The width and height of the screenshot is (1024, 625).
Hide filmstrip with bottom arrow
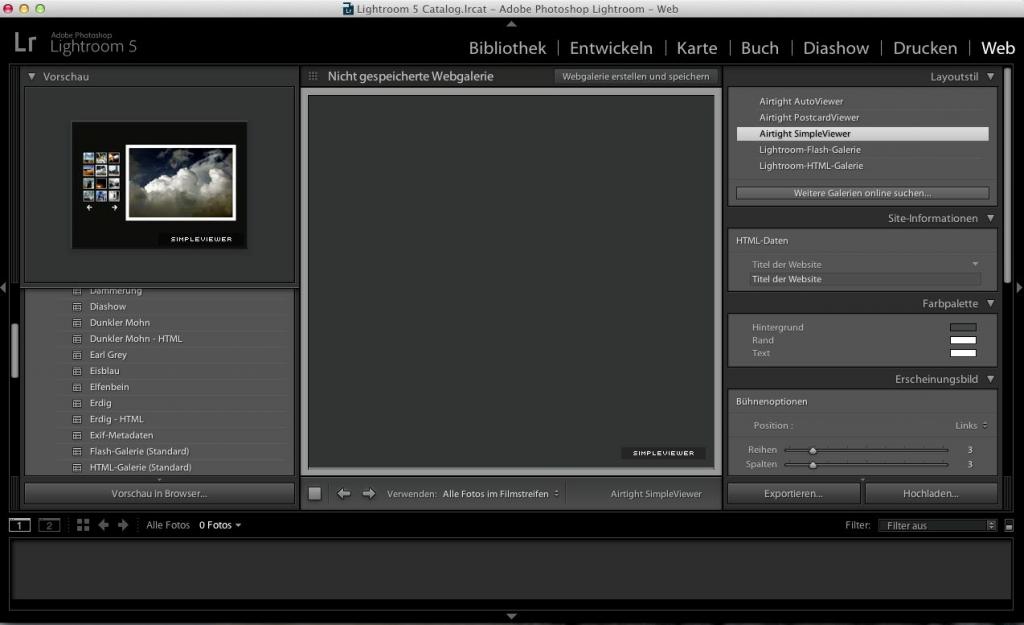click(x=511, y=616)
